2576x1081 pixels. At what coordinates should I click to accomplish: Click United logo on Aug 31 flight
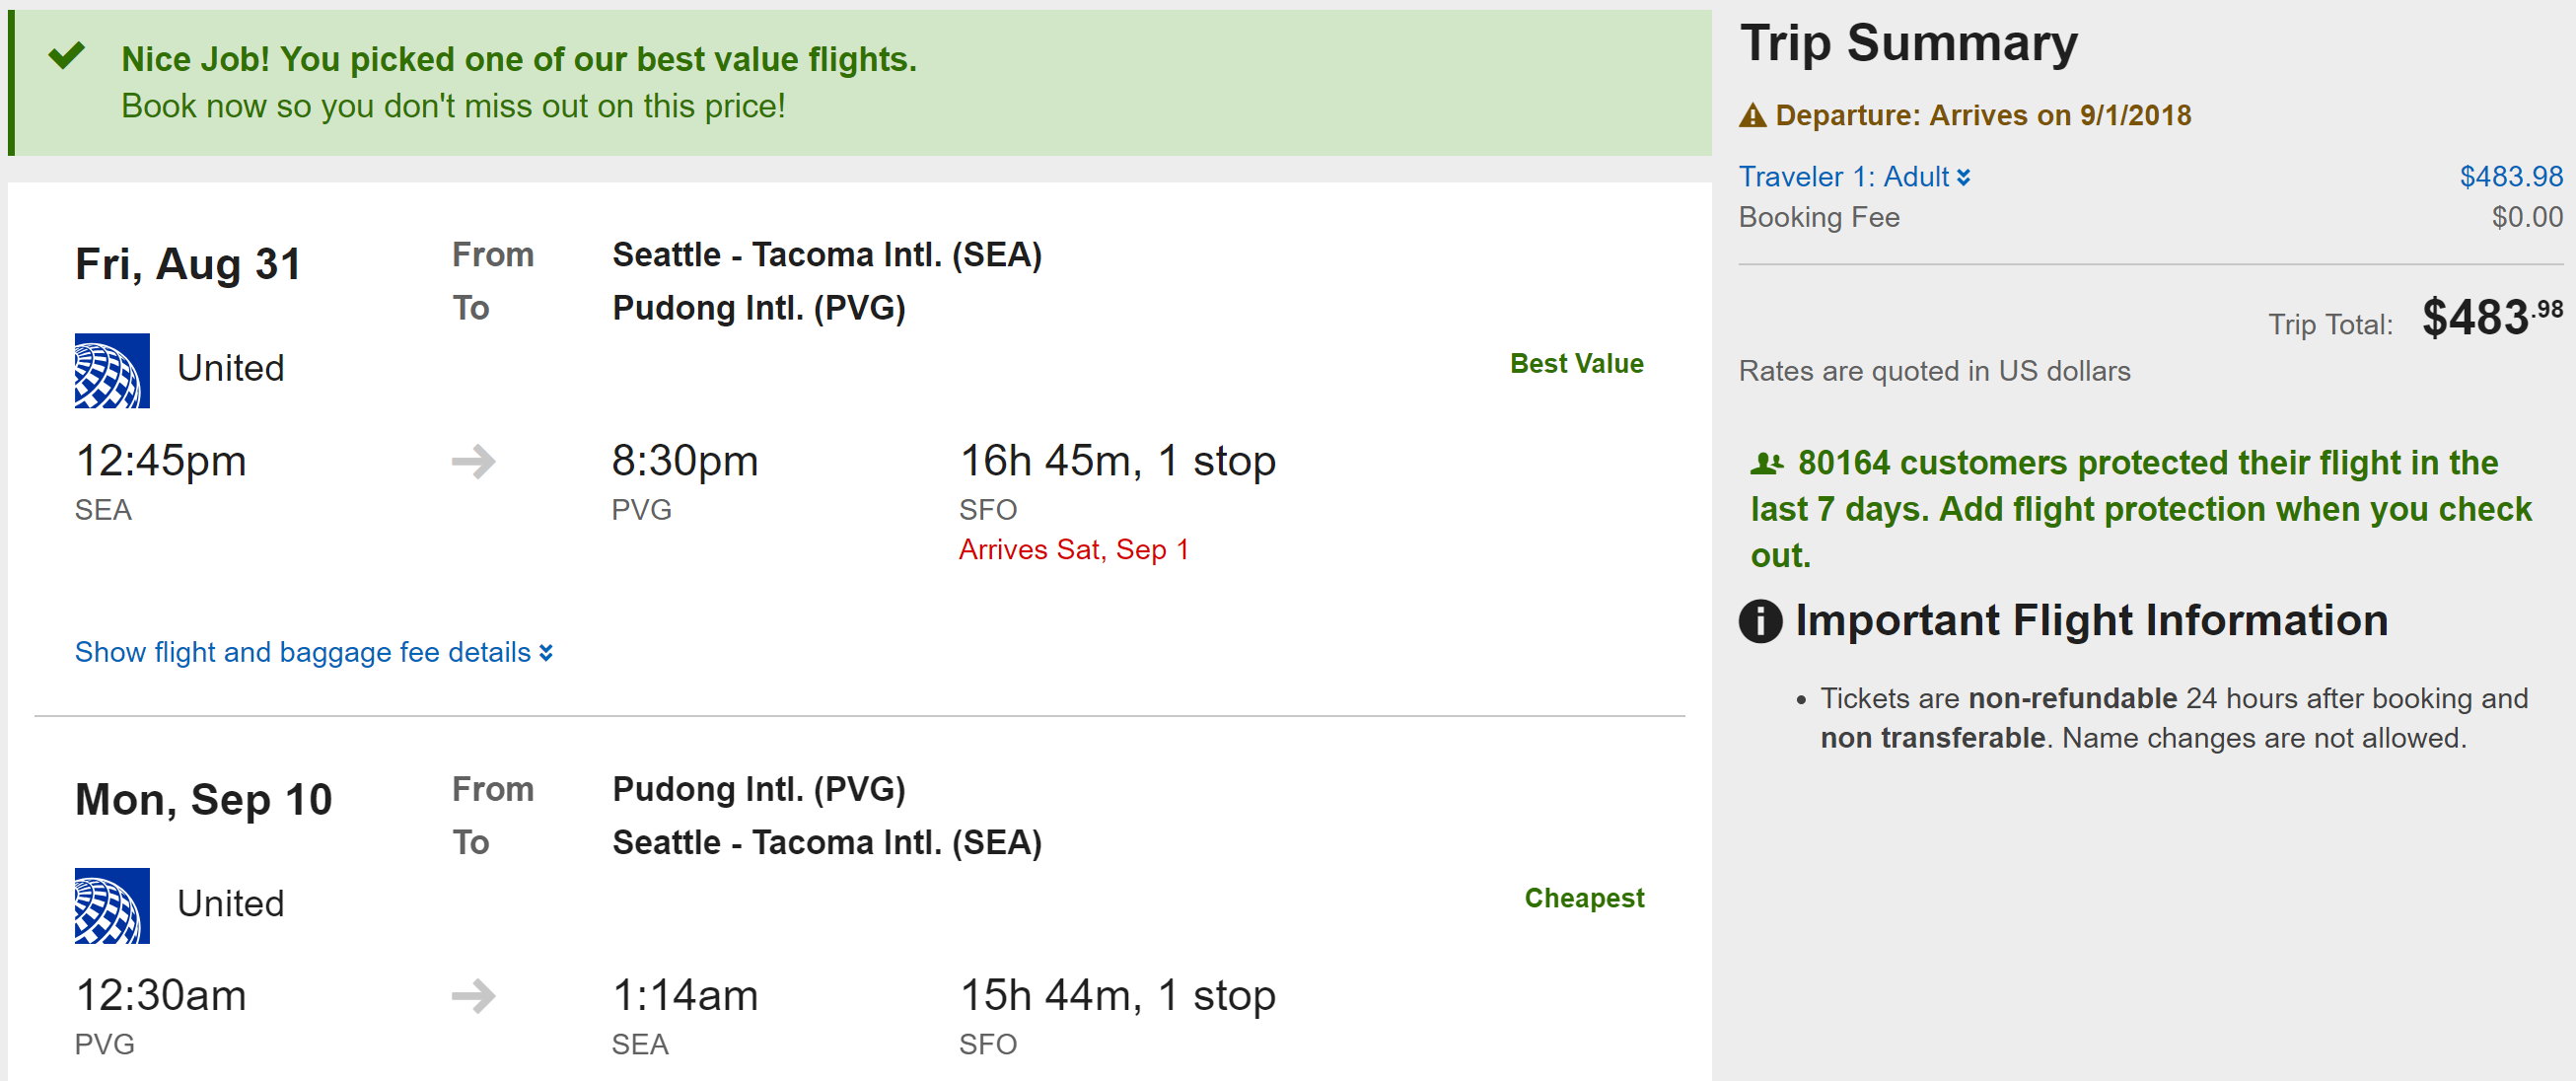[x=112, y=371]
